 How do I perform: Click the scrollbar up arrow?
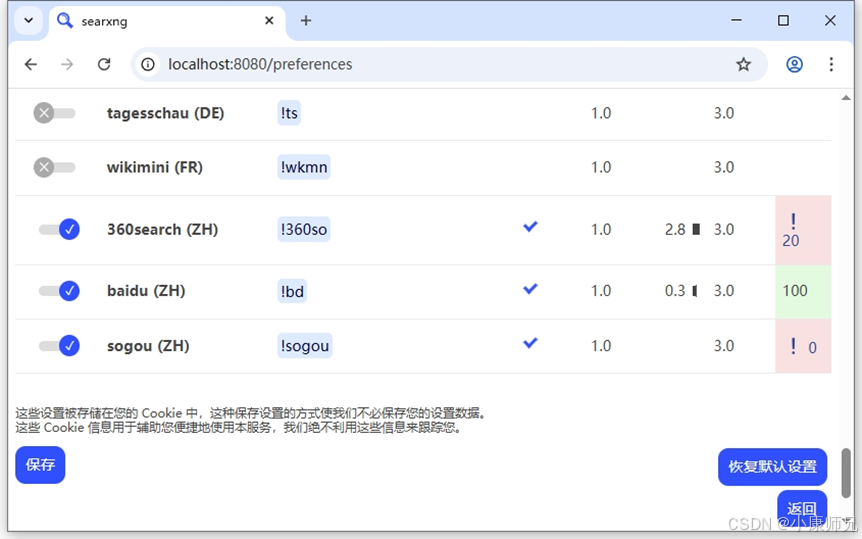click(x=846, y=98)
